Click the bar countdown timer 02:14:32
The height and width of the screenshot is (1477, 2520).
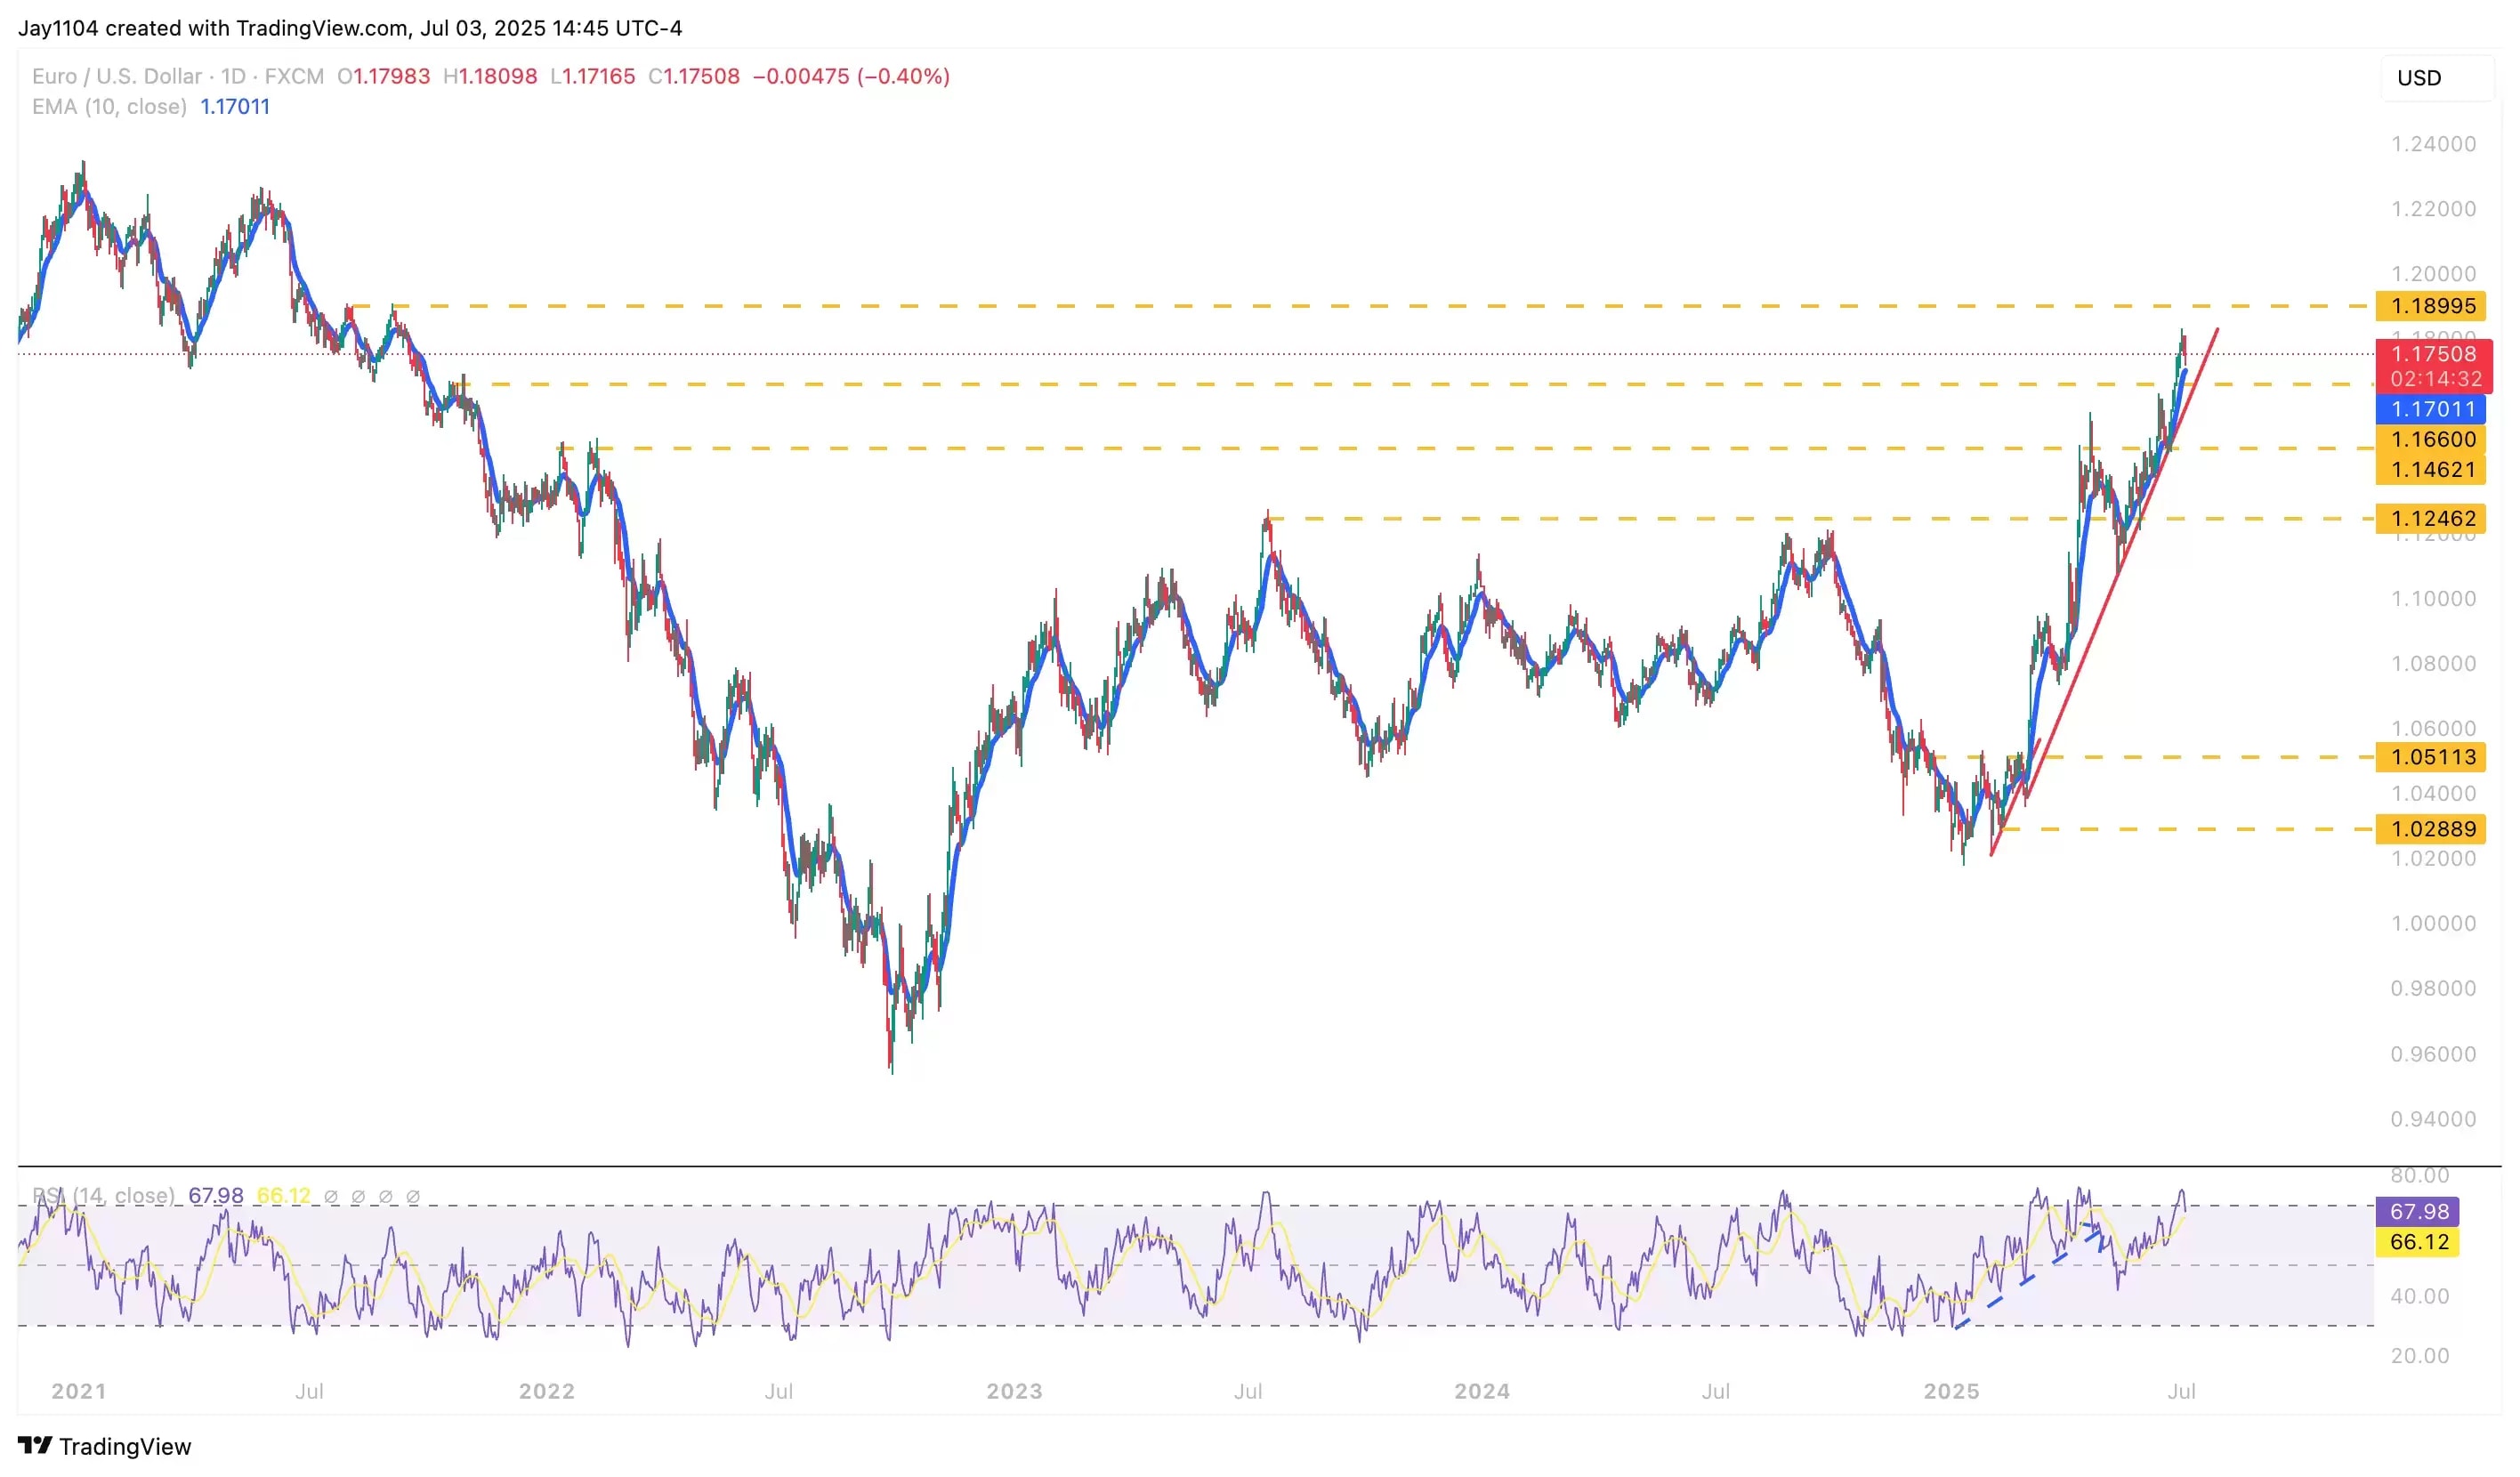pos(2436,379)
